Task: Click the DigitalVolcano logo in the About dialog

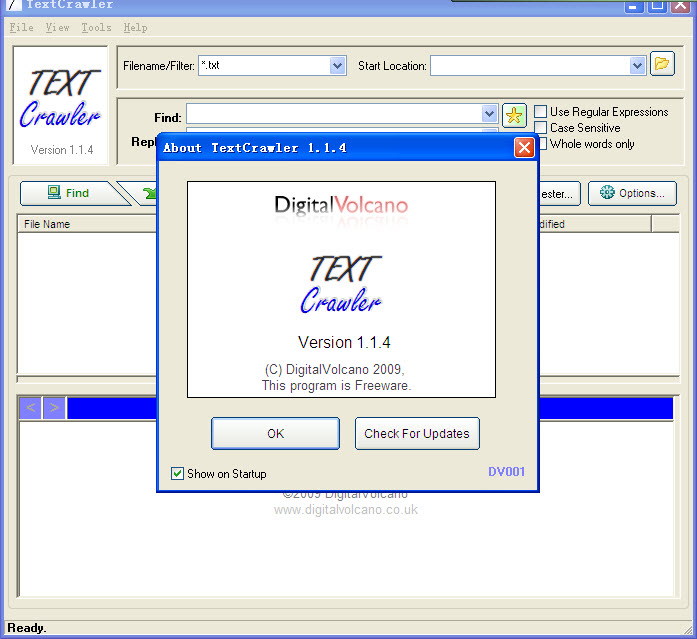Action: pyautogui.click(x=341, y=205)
